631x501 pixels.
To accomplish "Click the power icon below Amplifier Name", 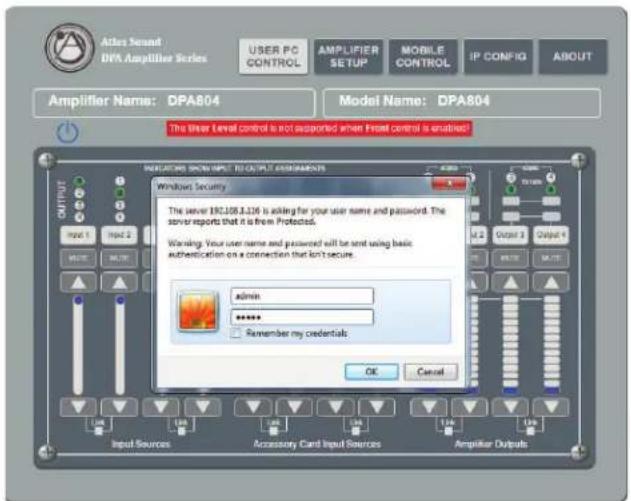I will pos(67,132).
